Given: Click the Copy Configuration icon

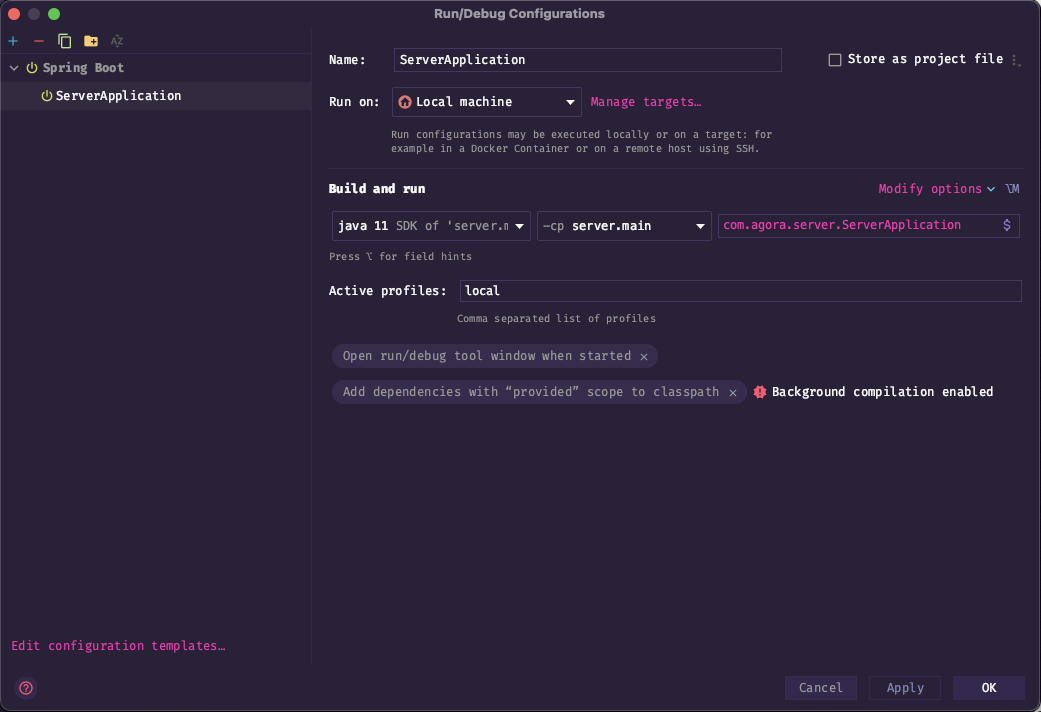Looking at the screenshot, I should click(x=65, y=41).
